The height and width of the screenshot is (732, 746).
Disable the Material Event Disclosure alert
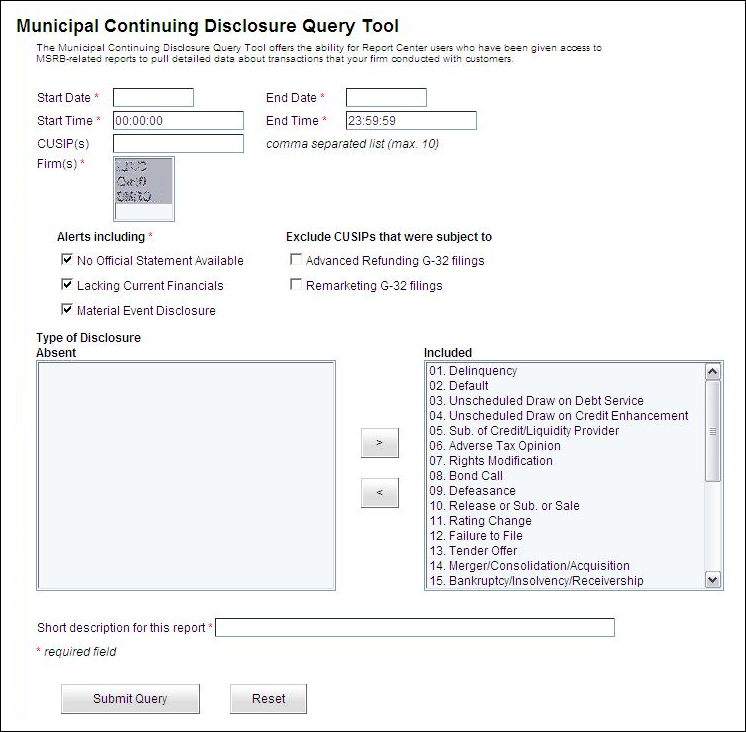point(67,310)
